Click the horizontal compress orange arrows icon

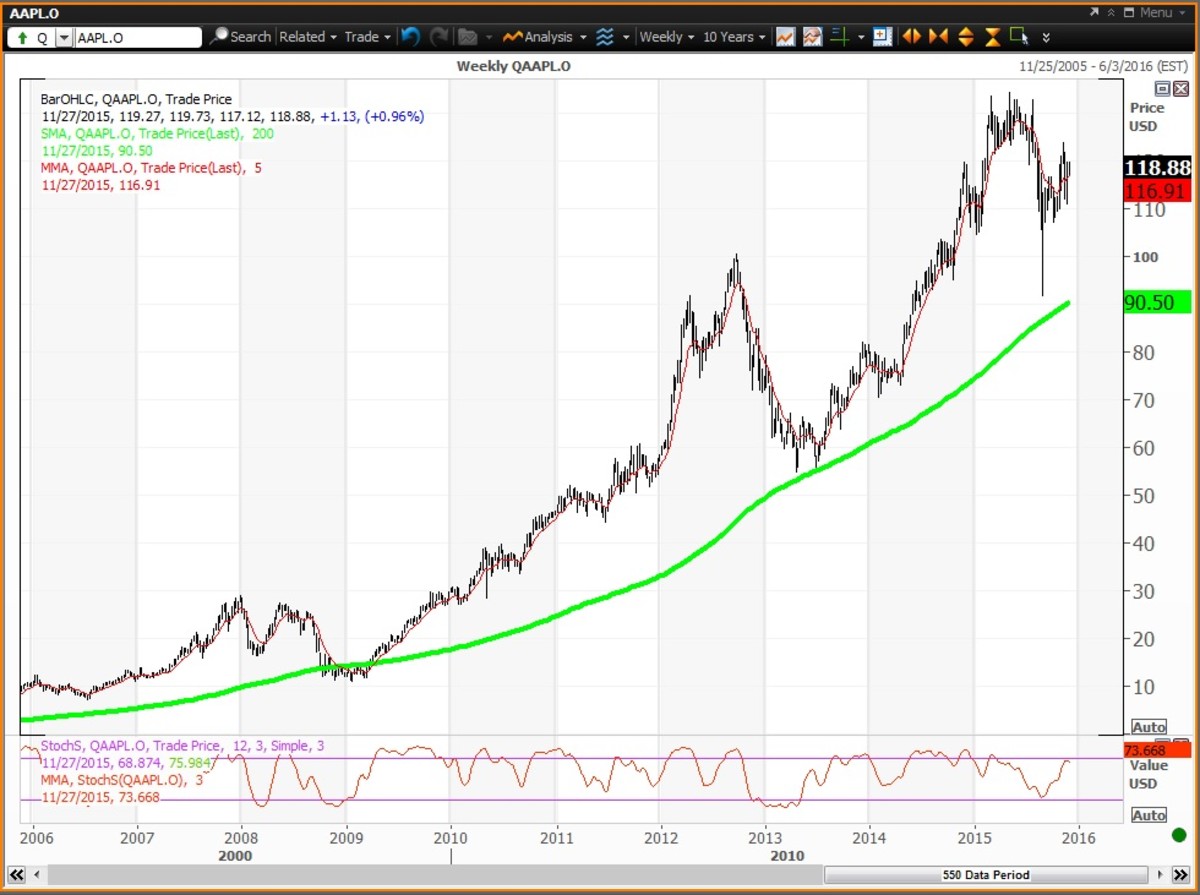[938, 37]
